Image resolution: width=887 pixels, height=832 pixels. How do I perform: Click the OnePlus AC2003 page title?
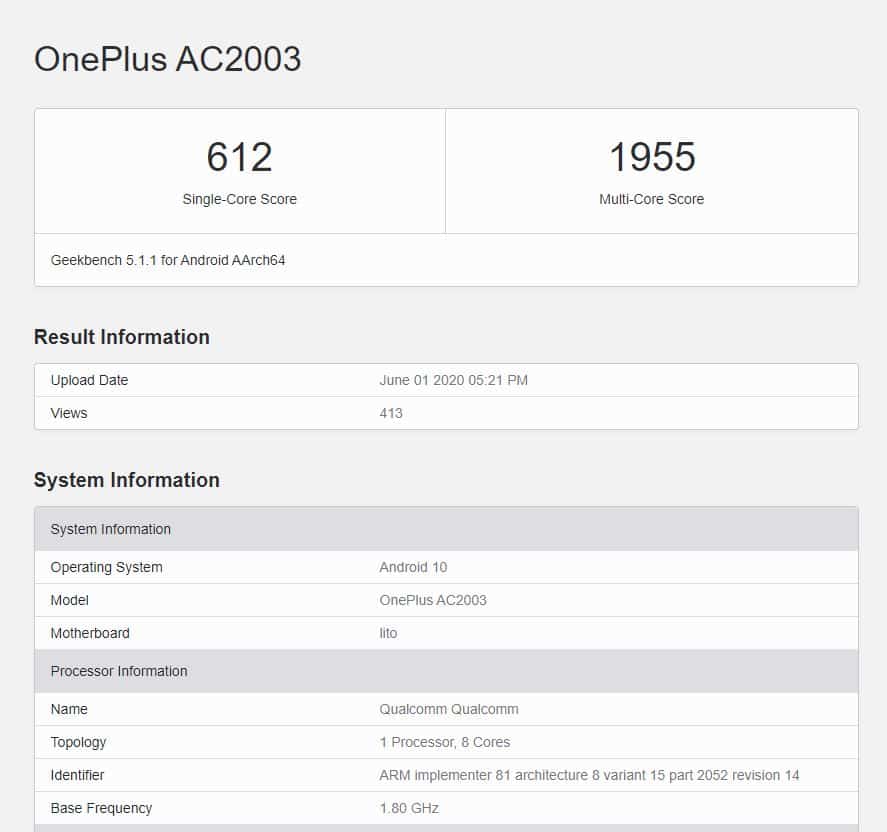[167, 59]
